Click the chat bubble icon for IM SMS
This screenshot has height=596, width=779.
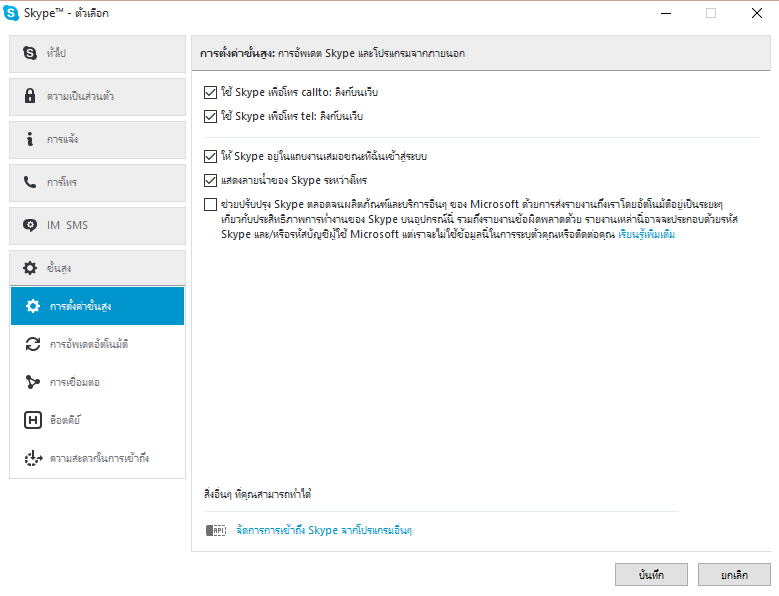30,225
